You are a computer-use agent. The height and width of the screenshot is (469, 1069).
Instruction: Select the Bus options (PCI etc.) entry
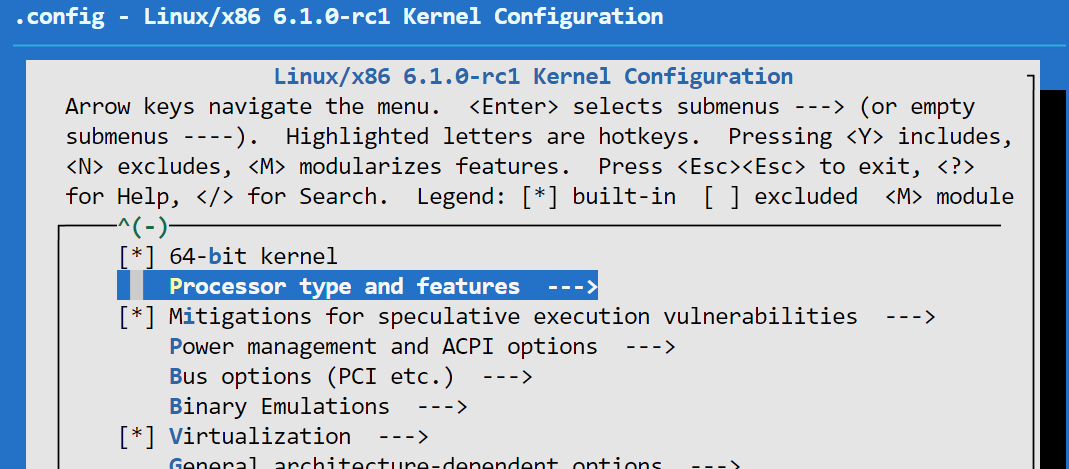pyautogui.click(x=311, y=377)
